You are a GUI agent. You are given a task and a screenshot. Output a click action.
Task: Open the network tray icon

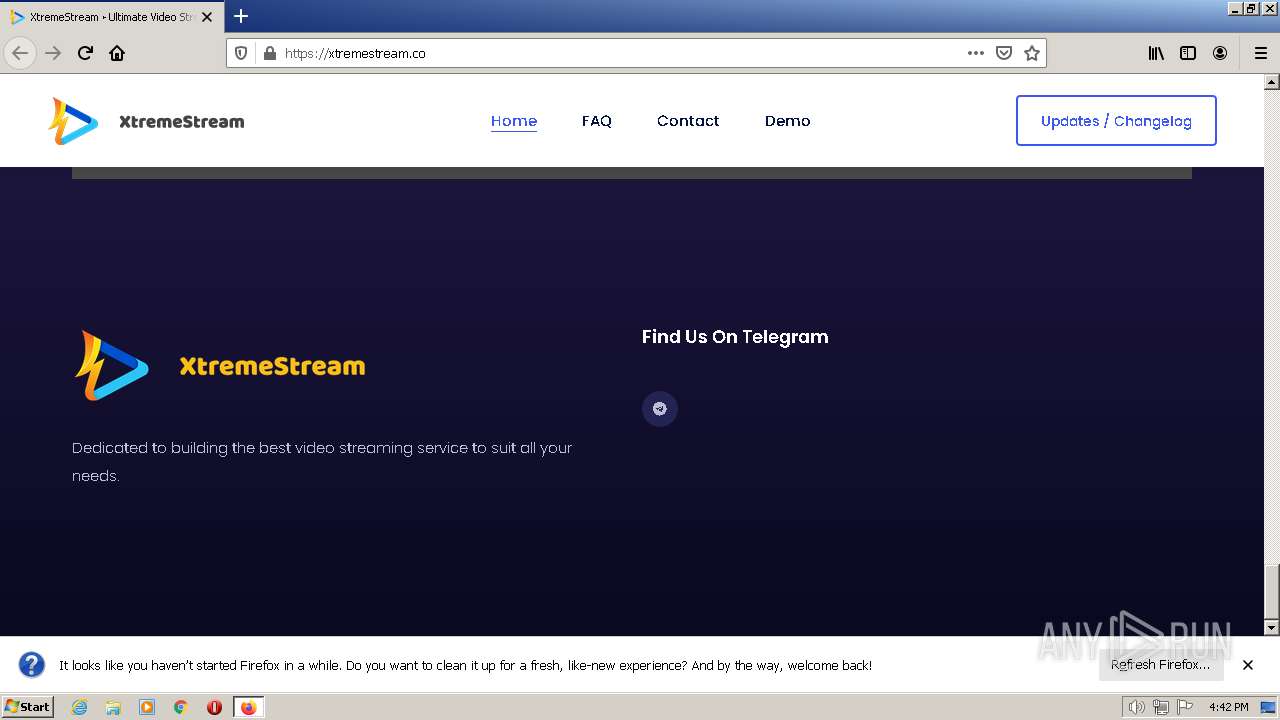(x=1160, y=707)
